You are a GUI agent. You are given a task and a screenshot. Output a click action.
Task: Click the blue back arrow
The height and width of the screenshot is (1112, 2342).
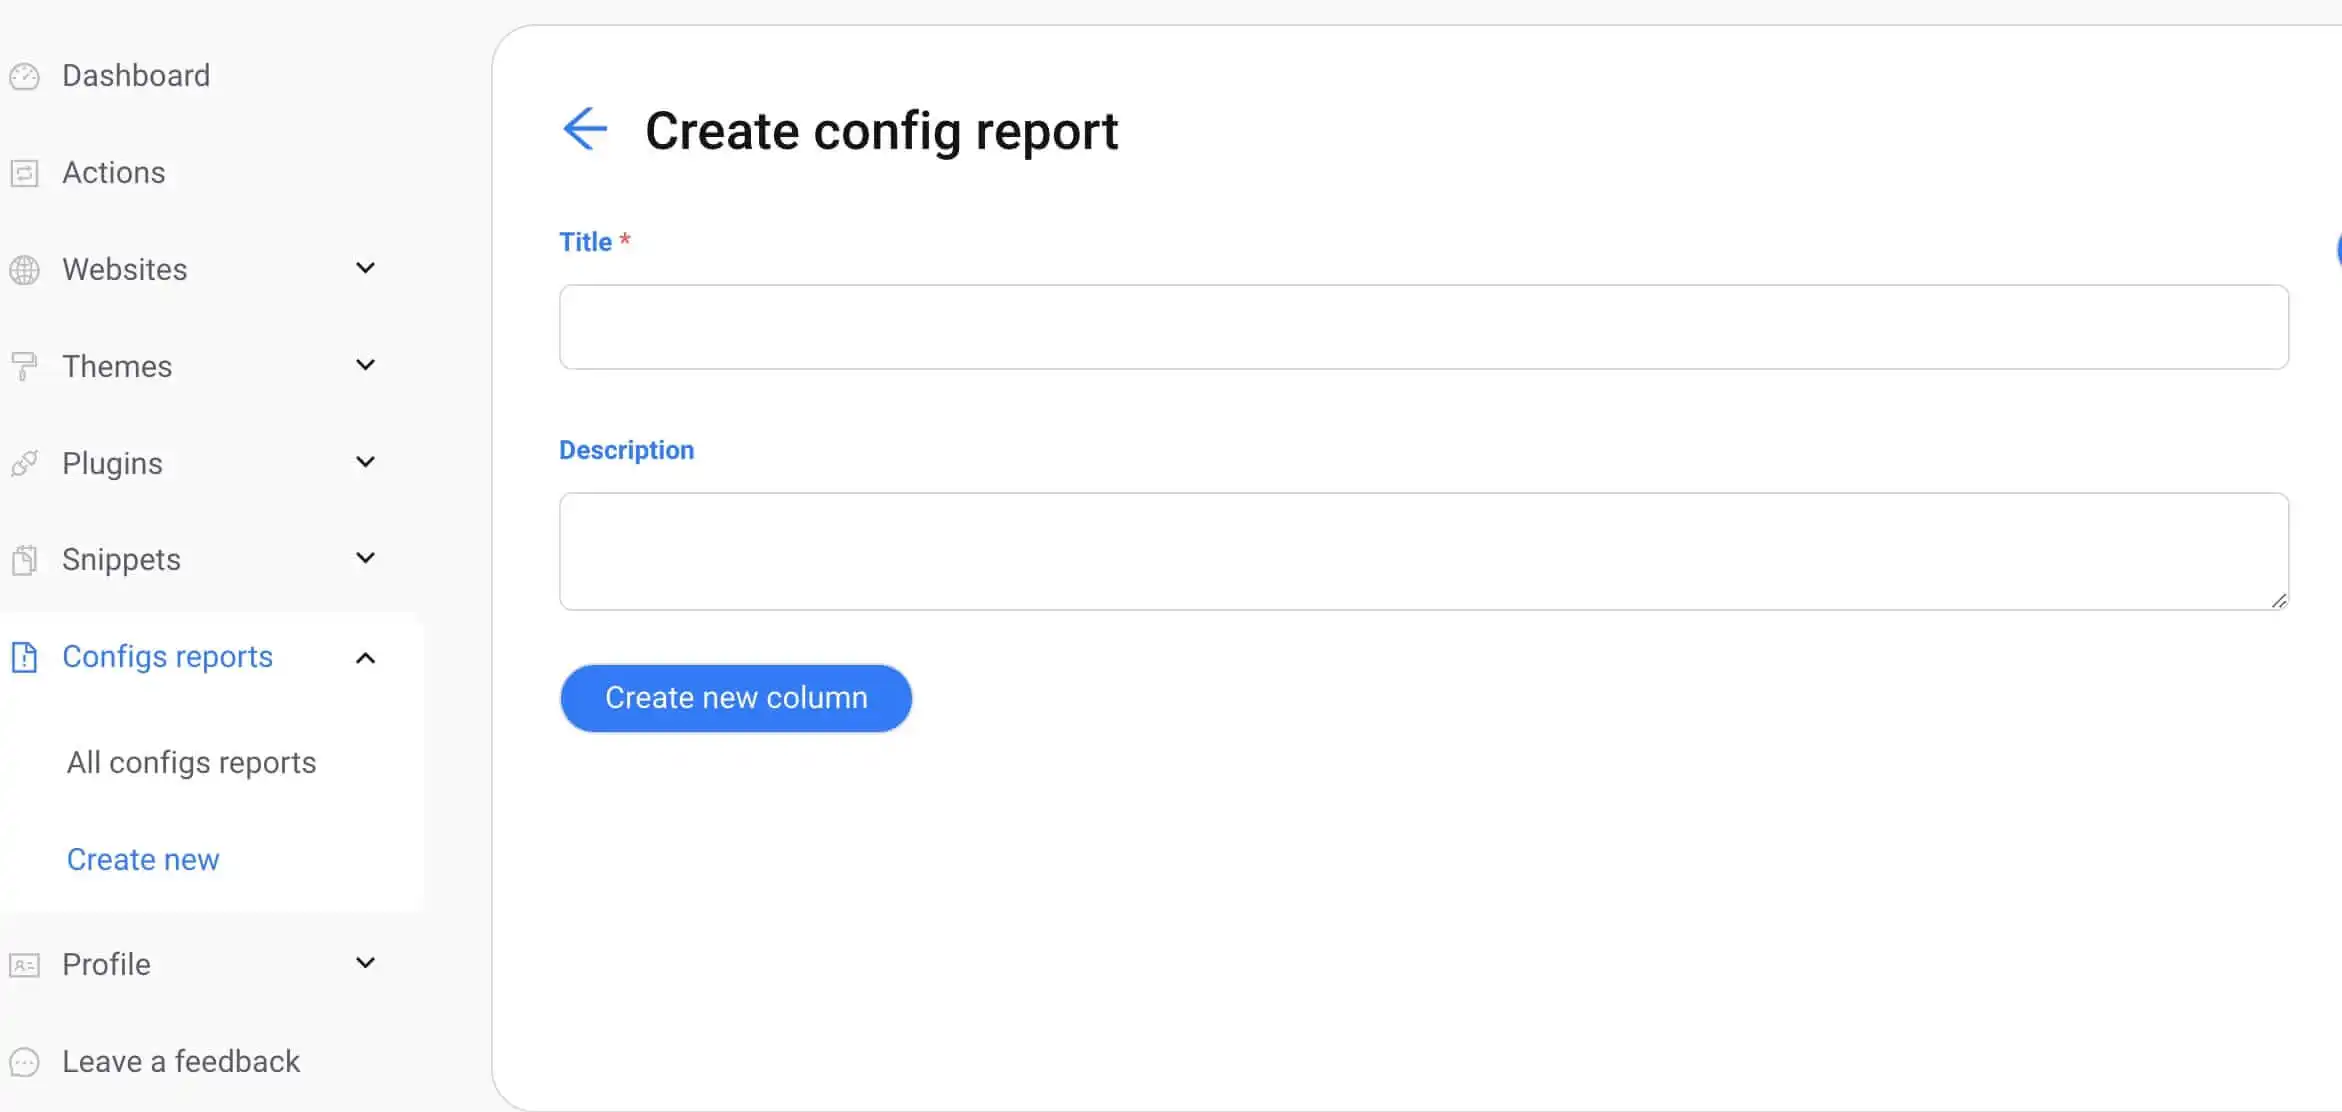[585, 128]
